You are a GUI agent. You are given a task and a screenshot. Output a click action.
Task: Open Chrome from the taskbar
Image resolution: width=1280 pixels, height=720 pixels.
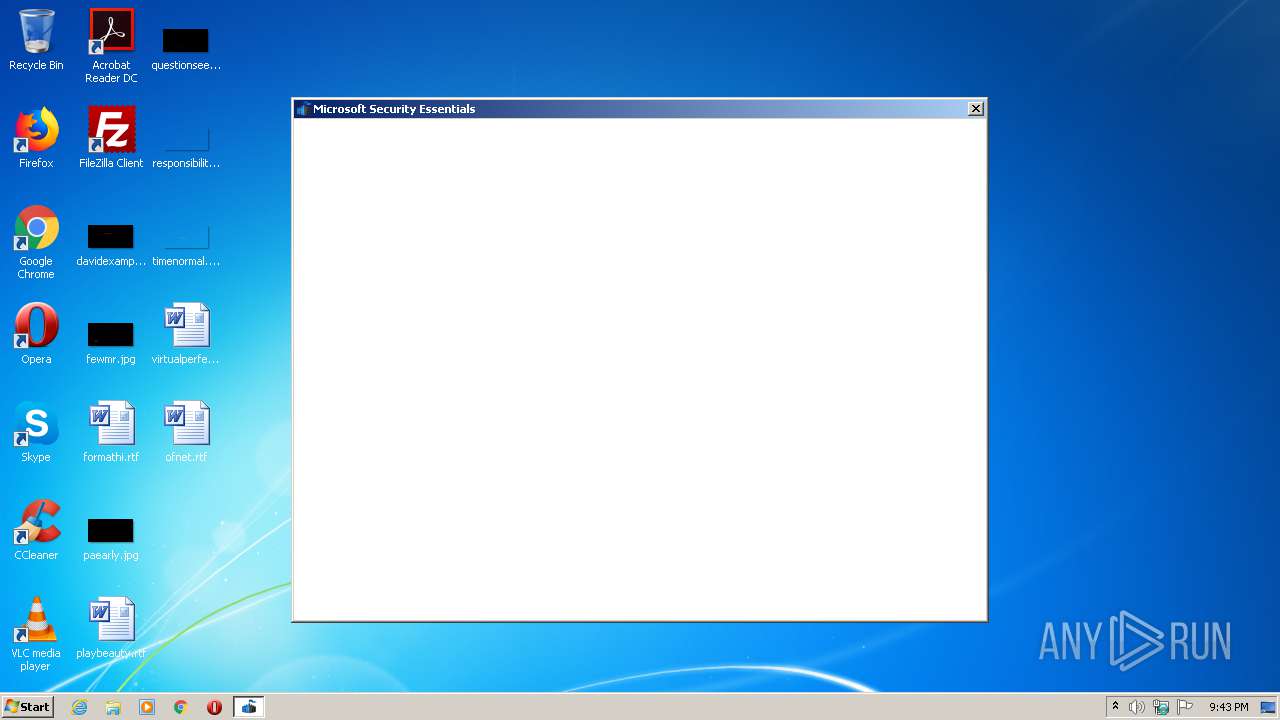(181, 707)
